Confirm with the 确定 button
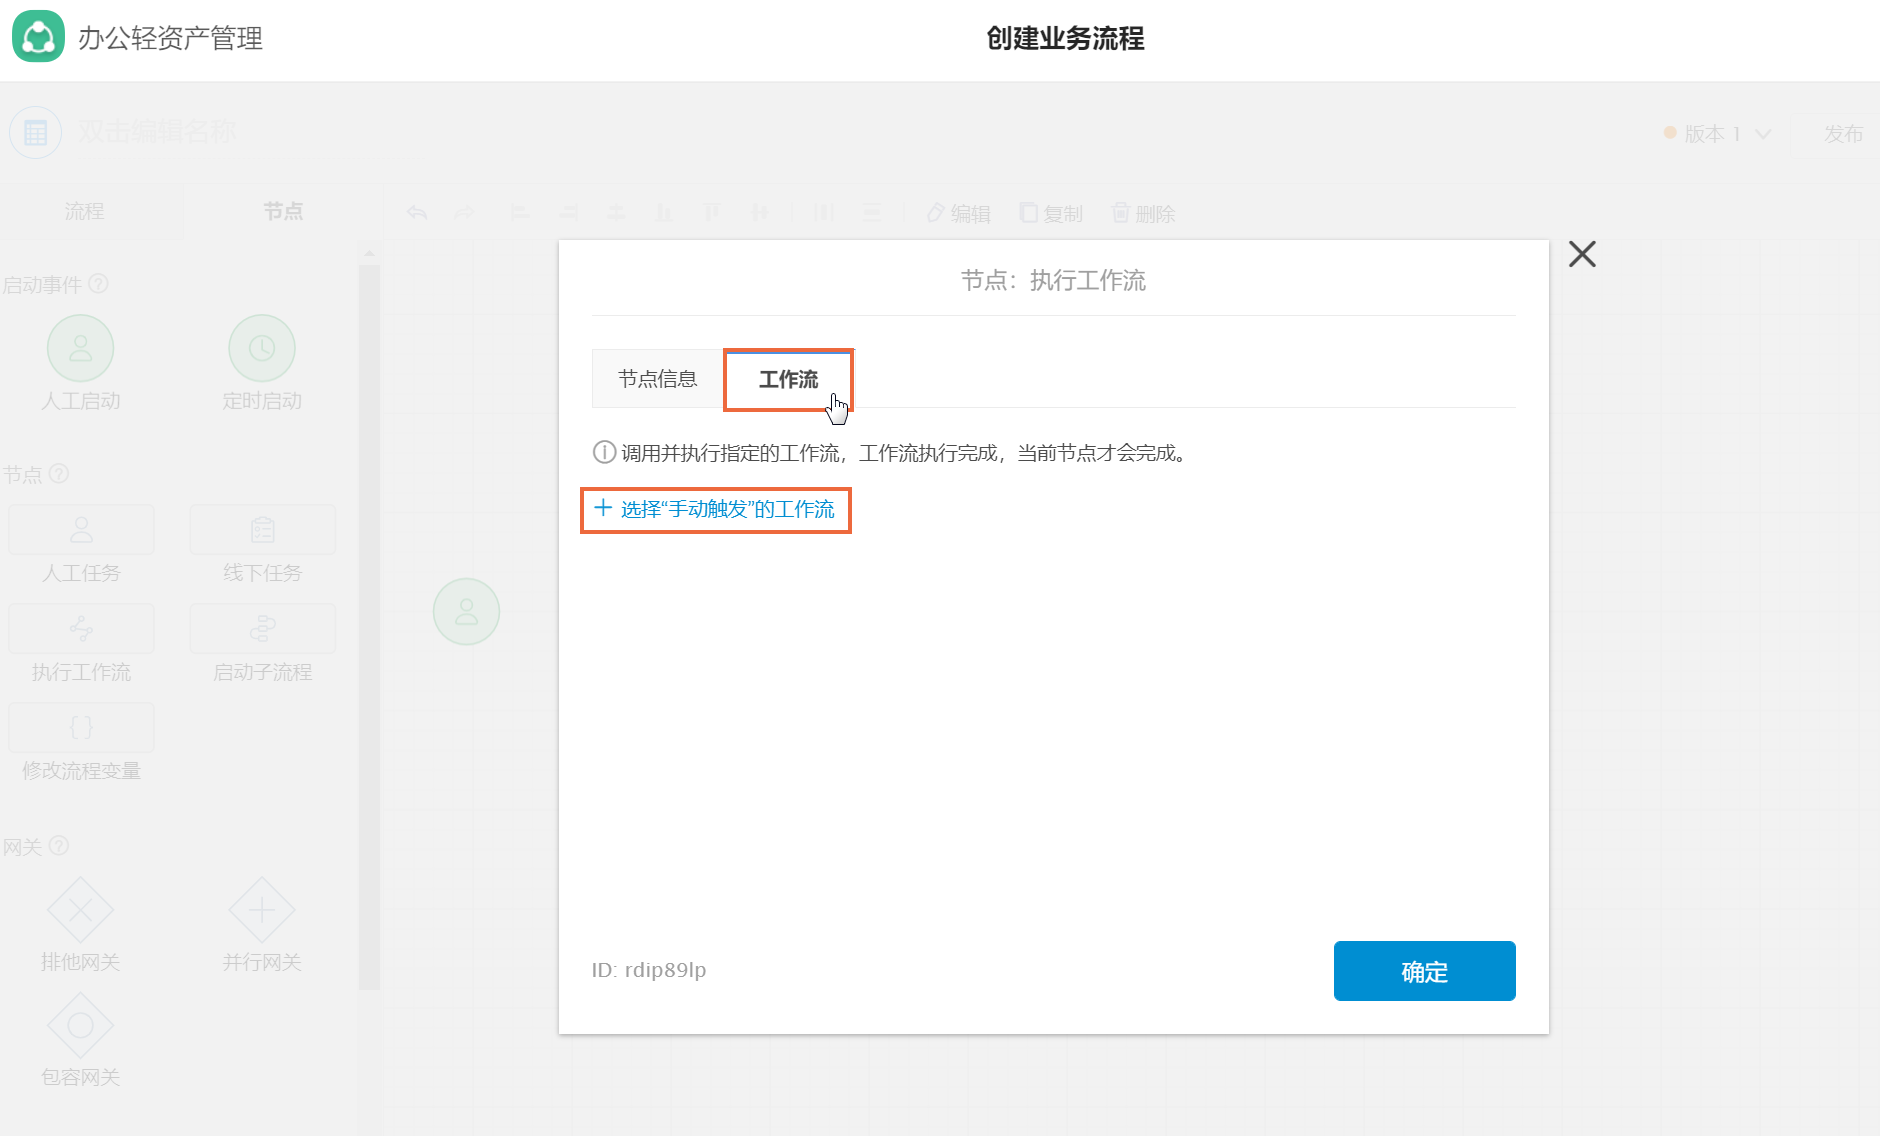 (1424, 971)
